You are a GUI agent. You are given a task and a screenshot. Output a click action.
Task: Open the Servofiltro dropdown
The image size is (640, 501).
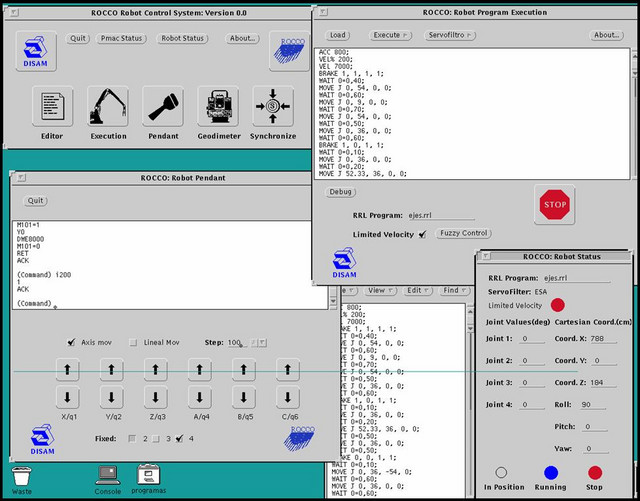click(450, 35)
